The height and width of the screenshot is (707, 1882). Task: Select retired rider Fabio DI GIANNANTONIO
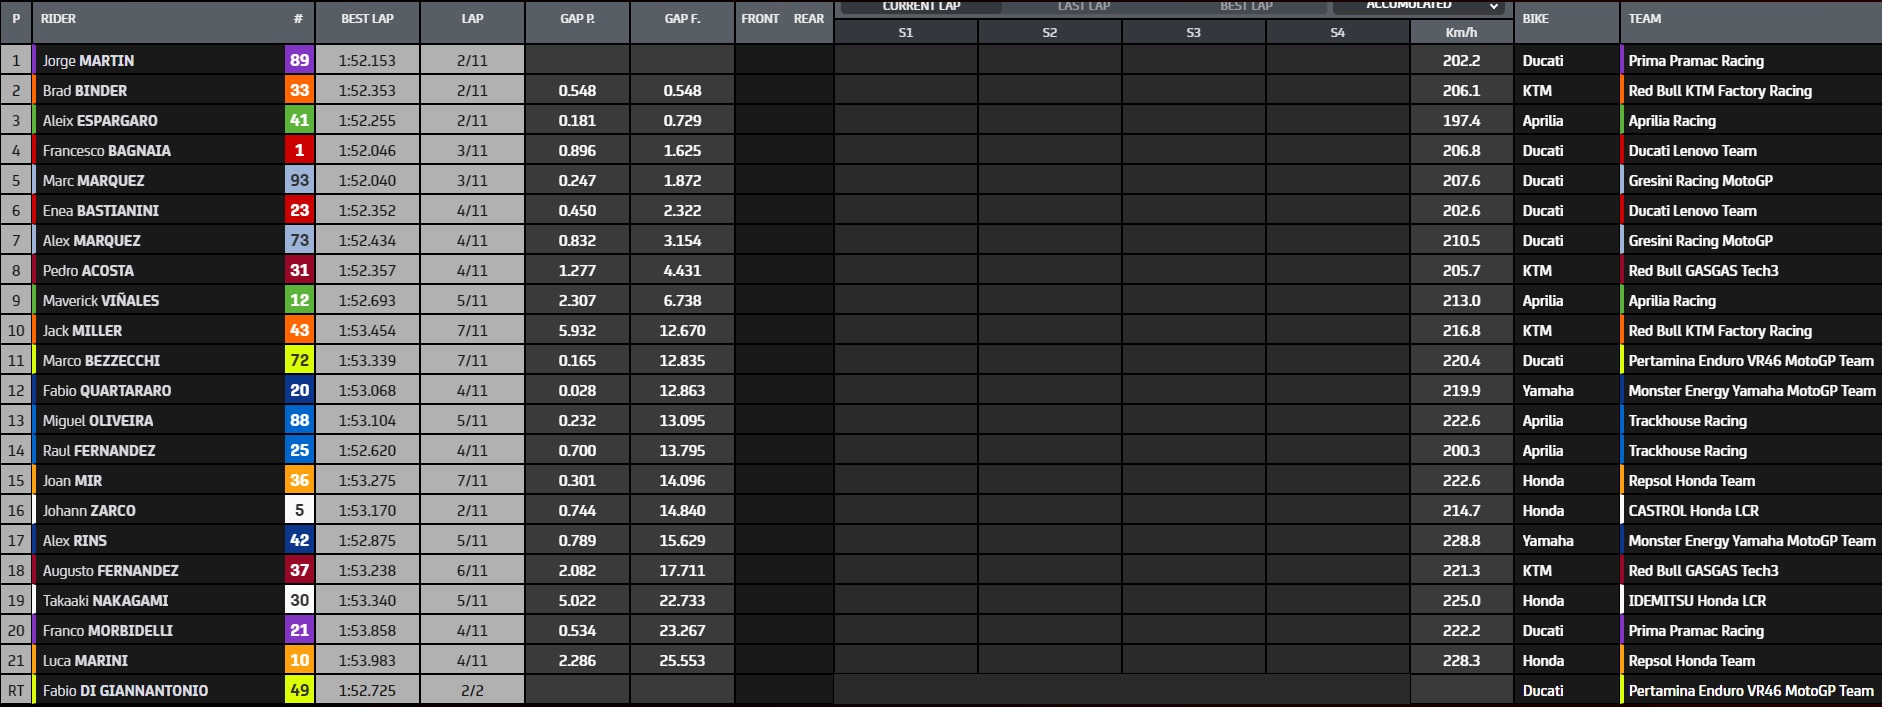point(125,691)
